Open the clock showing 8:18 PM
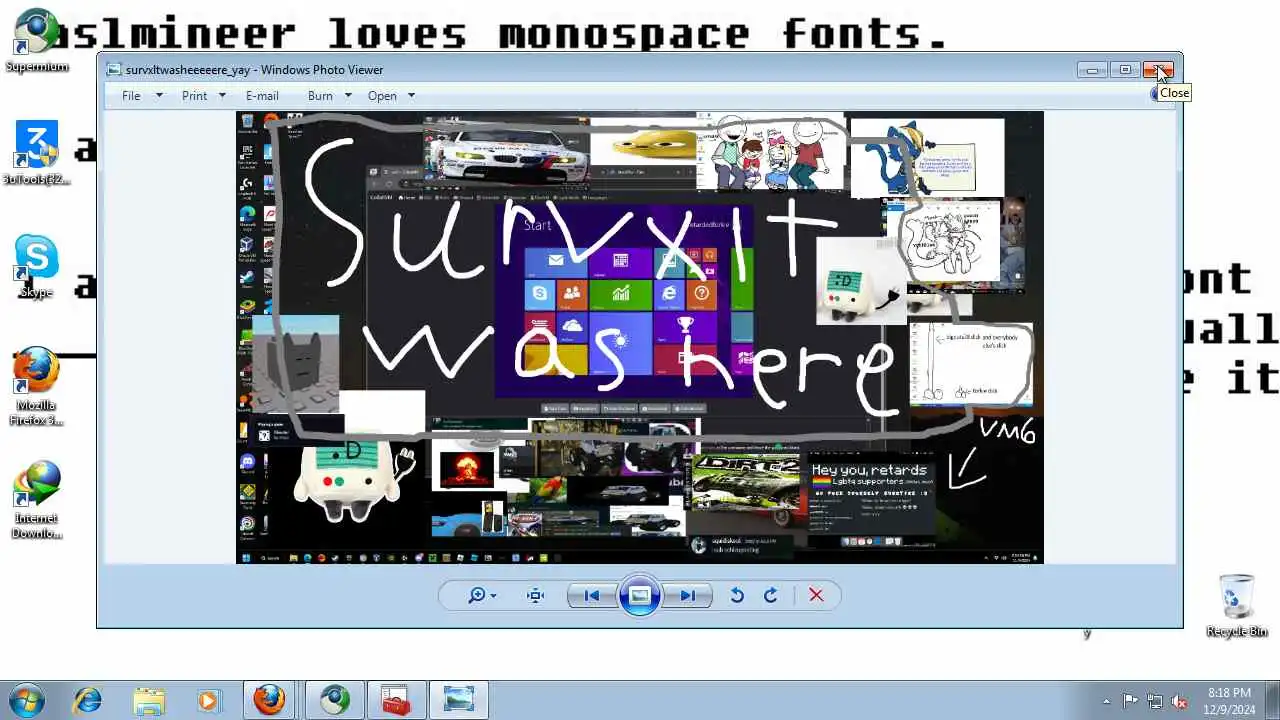Screen dimensions: 1280x720 [1229, 701]
